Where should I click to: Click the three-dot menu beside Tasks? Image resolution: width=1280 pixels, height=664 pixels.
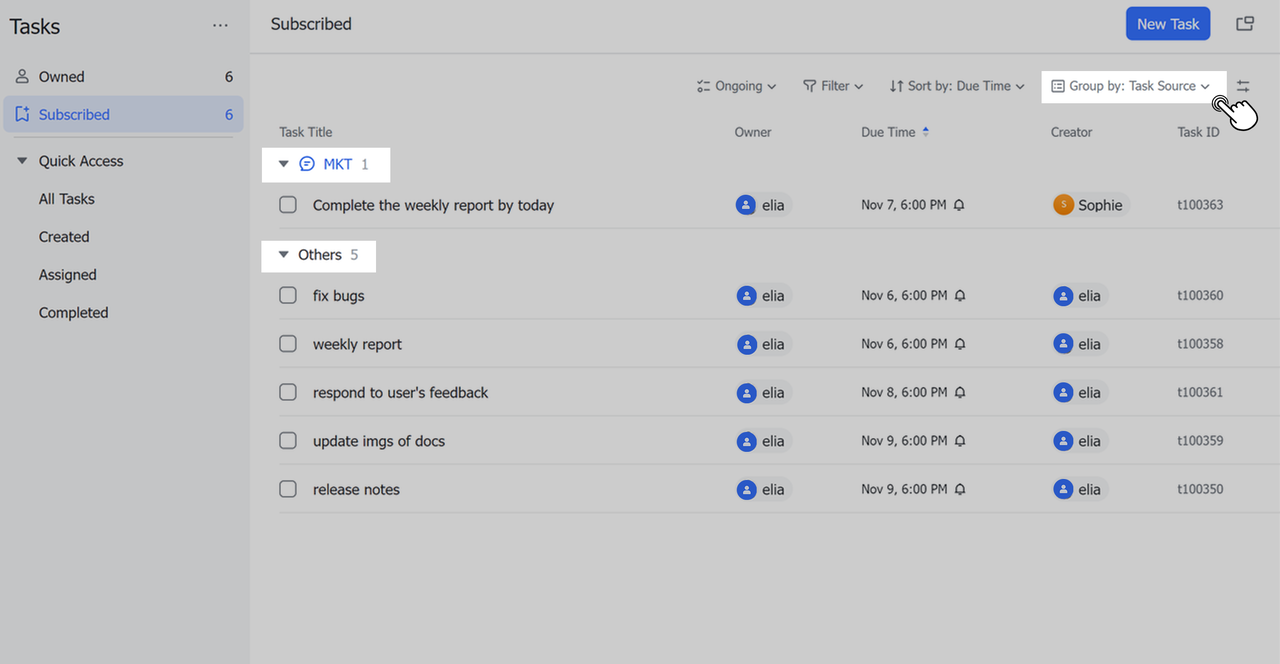(x=220, y=27)
